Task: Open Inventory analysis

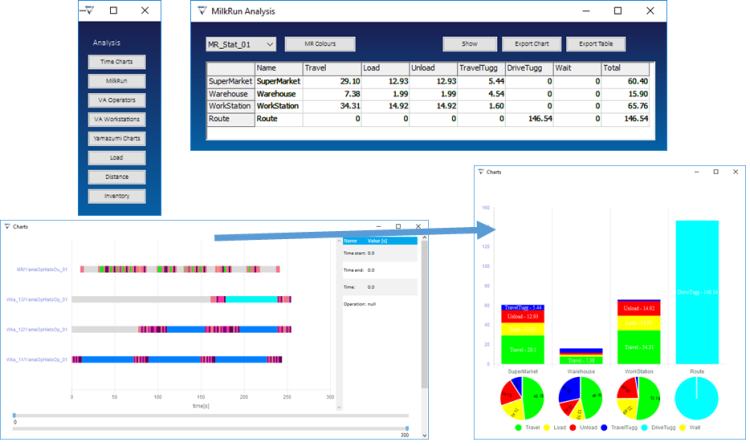Action: tap(117, 196)
